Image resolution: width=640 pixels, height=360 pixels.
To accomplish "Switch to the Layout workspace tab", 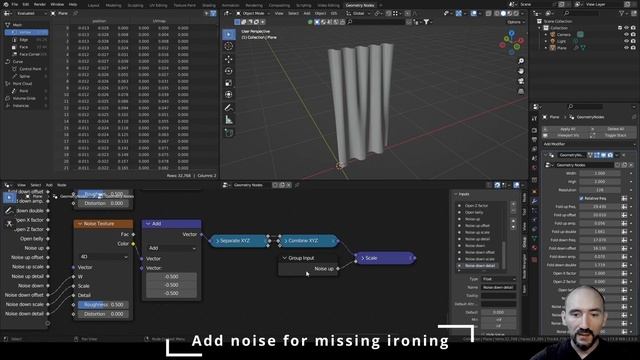I will (x=93, y=5).
